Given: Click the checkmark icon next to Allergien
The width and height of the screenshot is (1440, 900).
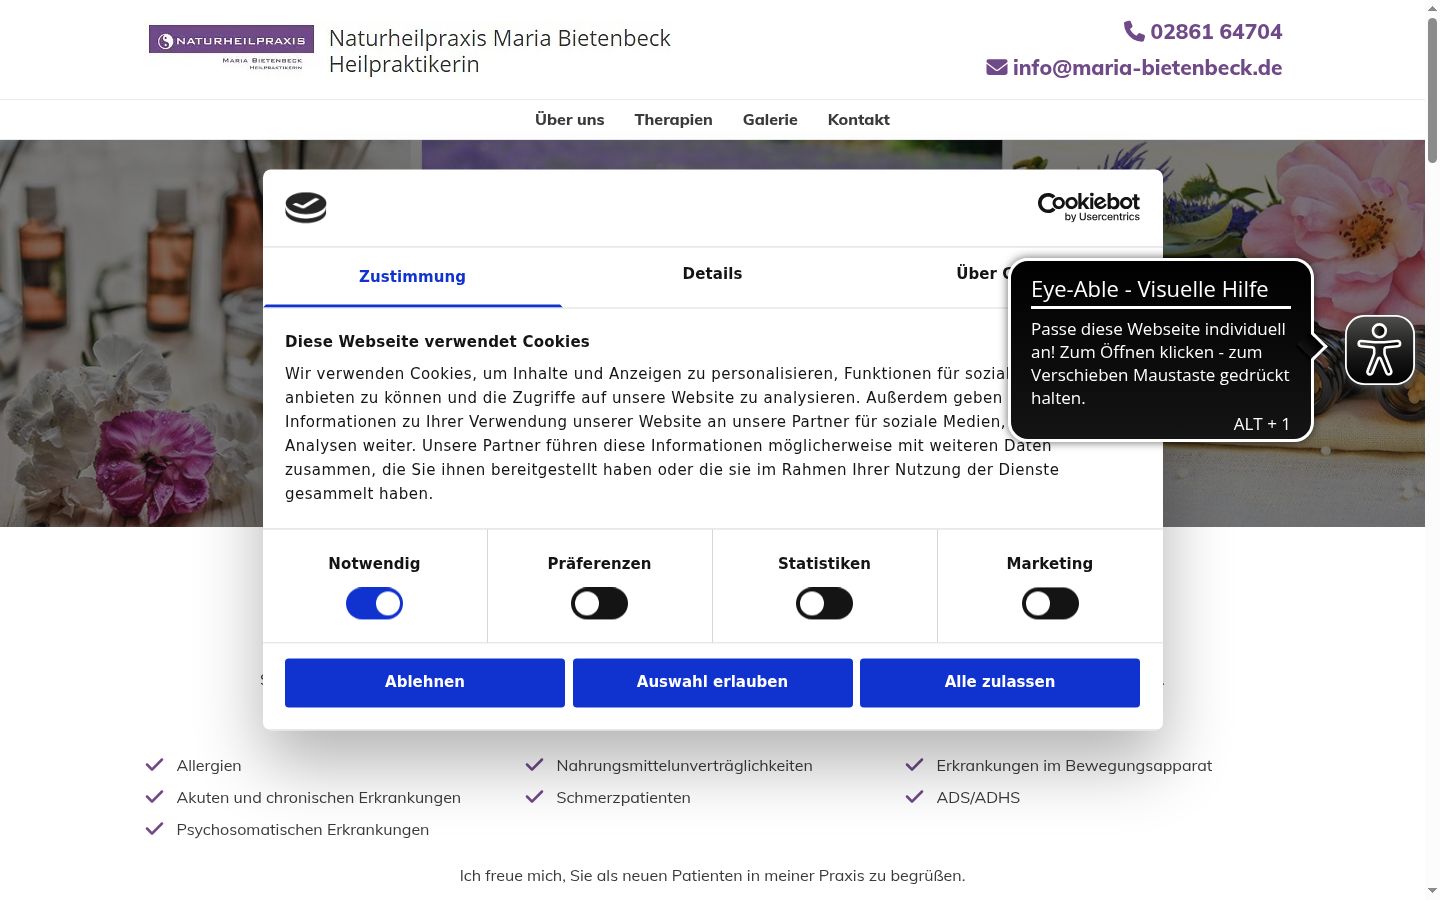Looking at the screenshot, I should 154,765.
